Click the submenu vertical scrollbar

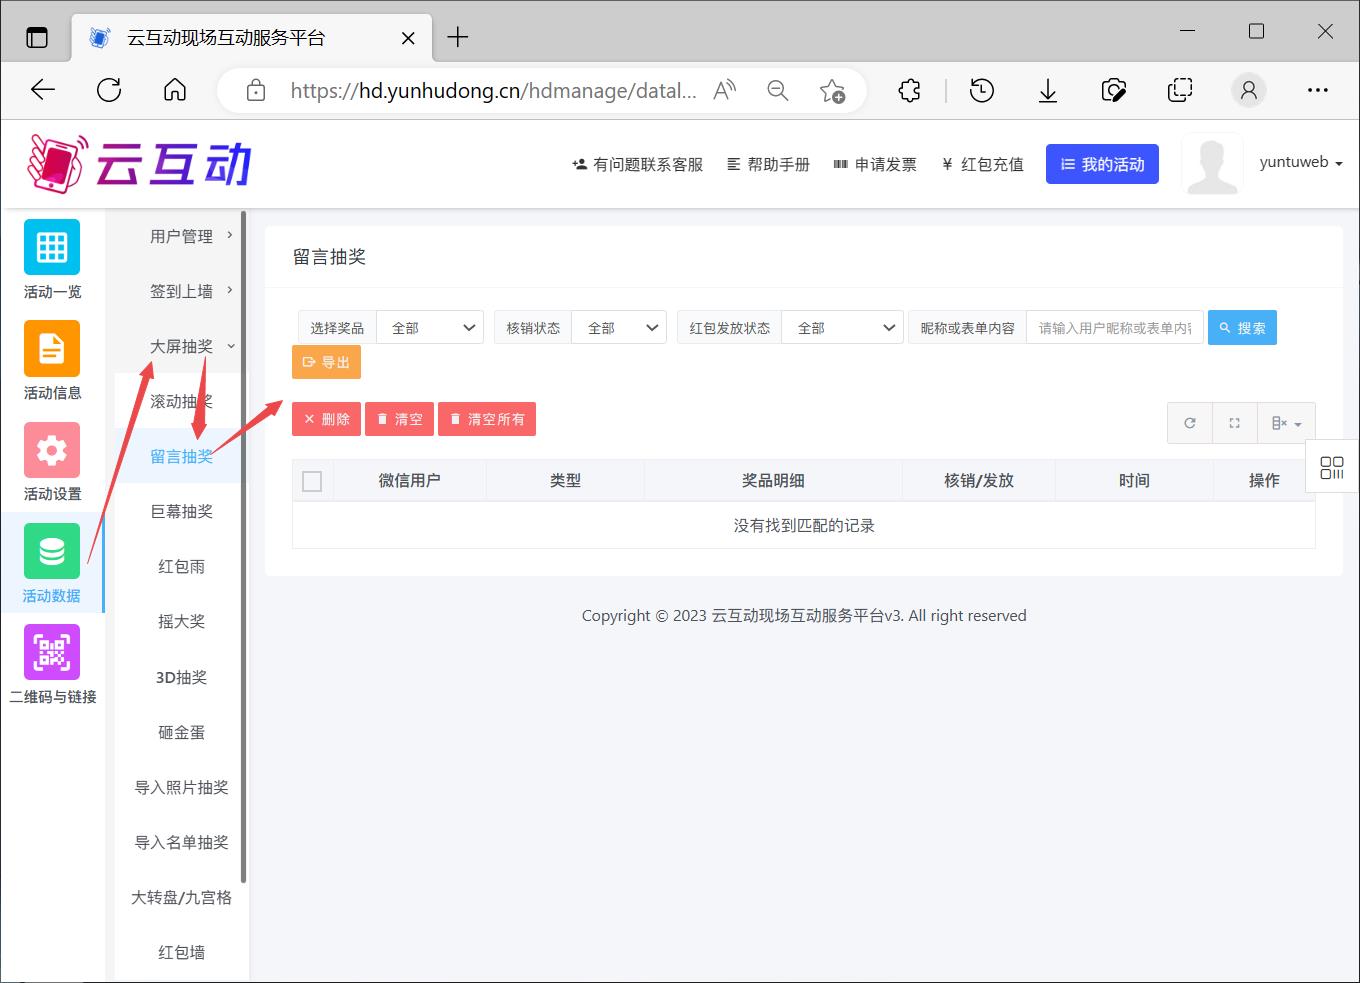[244, 547]
